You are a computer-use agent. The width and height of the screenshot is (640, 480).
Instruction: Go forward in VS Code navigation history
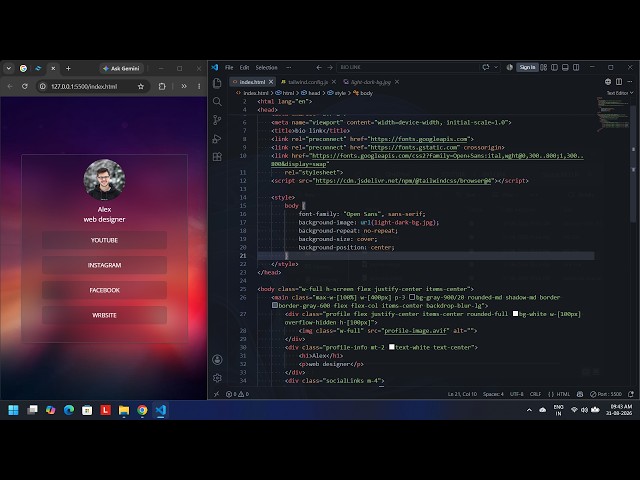[x=330, y=67]
